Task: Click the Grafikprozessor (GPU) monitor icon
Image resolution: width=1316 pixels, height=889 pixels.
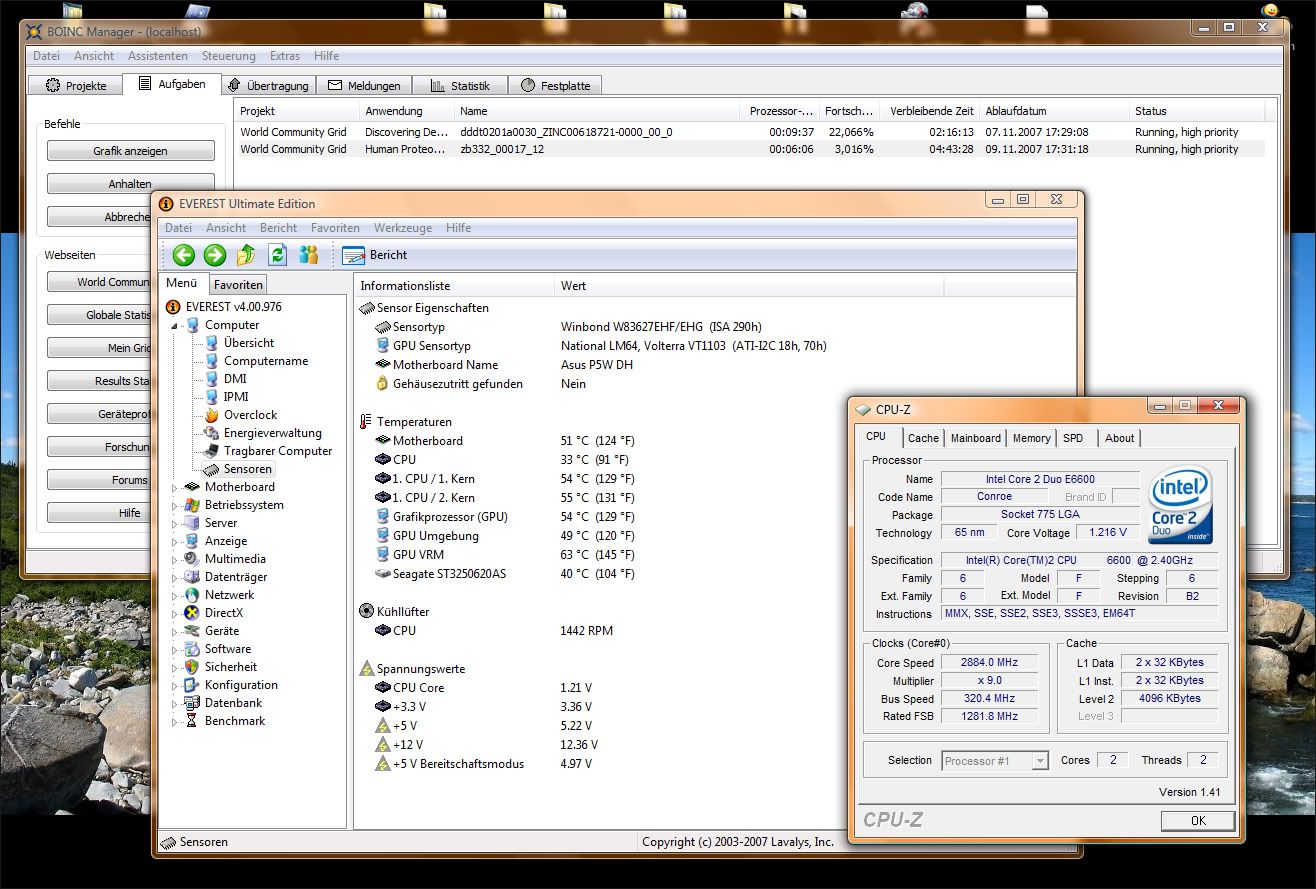Action: 382,517
